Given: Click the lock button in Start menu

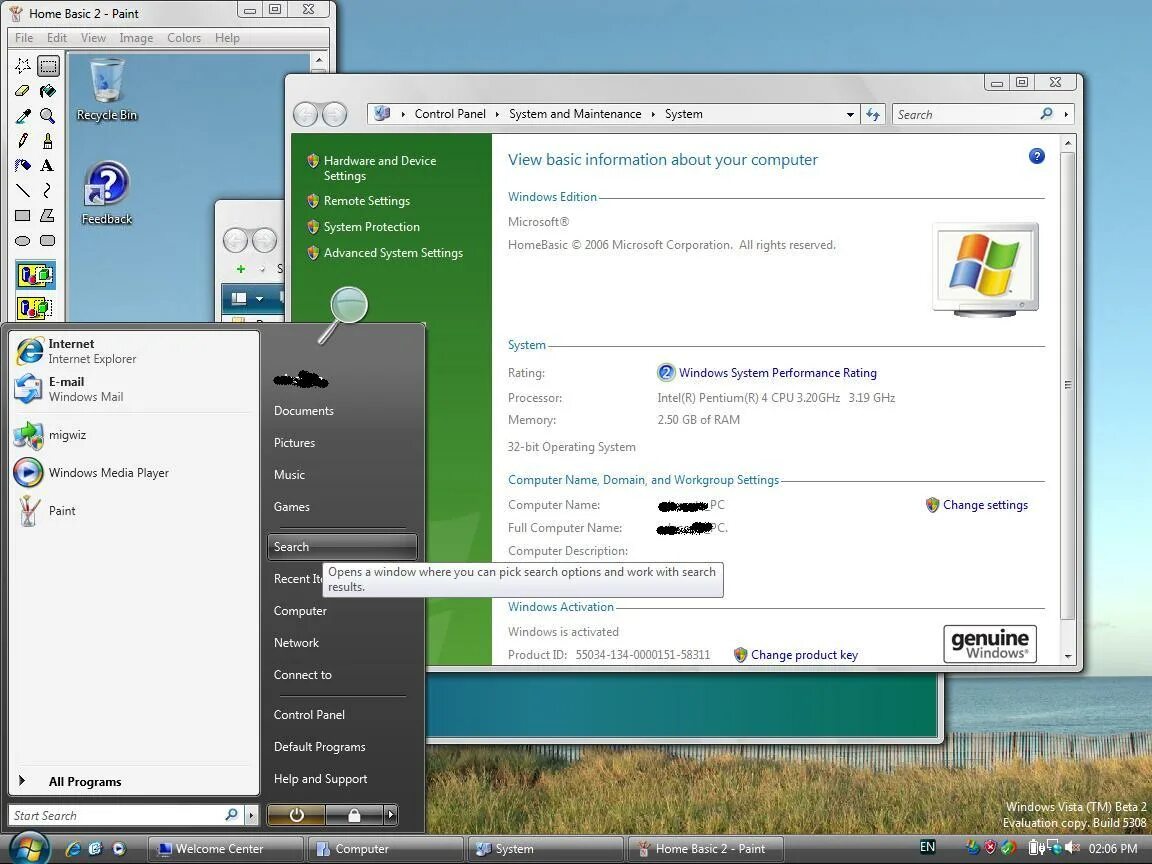Looking at the screenshot, I should (354, 814).
